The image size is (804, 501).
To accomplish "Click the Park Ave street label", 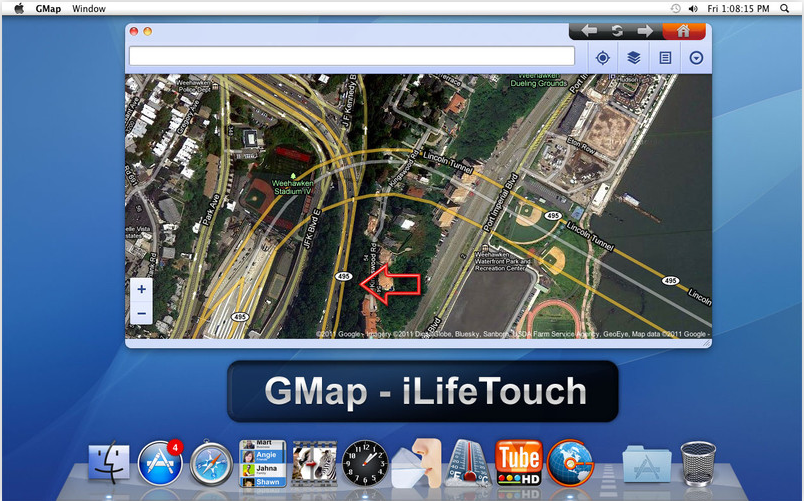I will point(211,209).
